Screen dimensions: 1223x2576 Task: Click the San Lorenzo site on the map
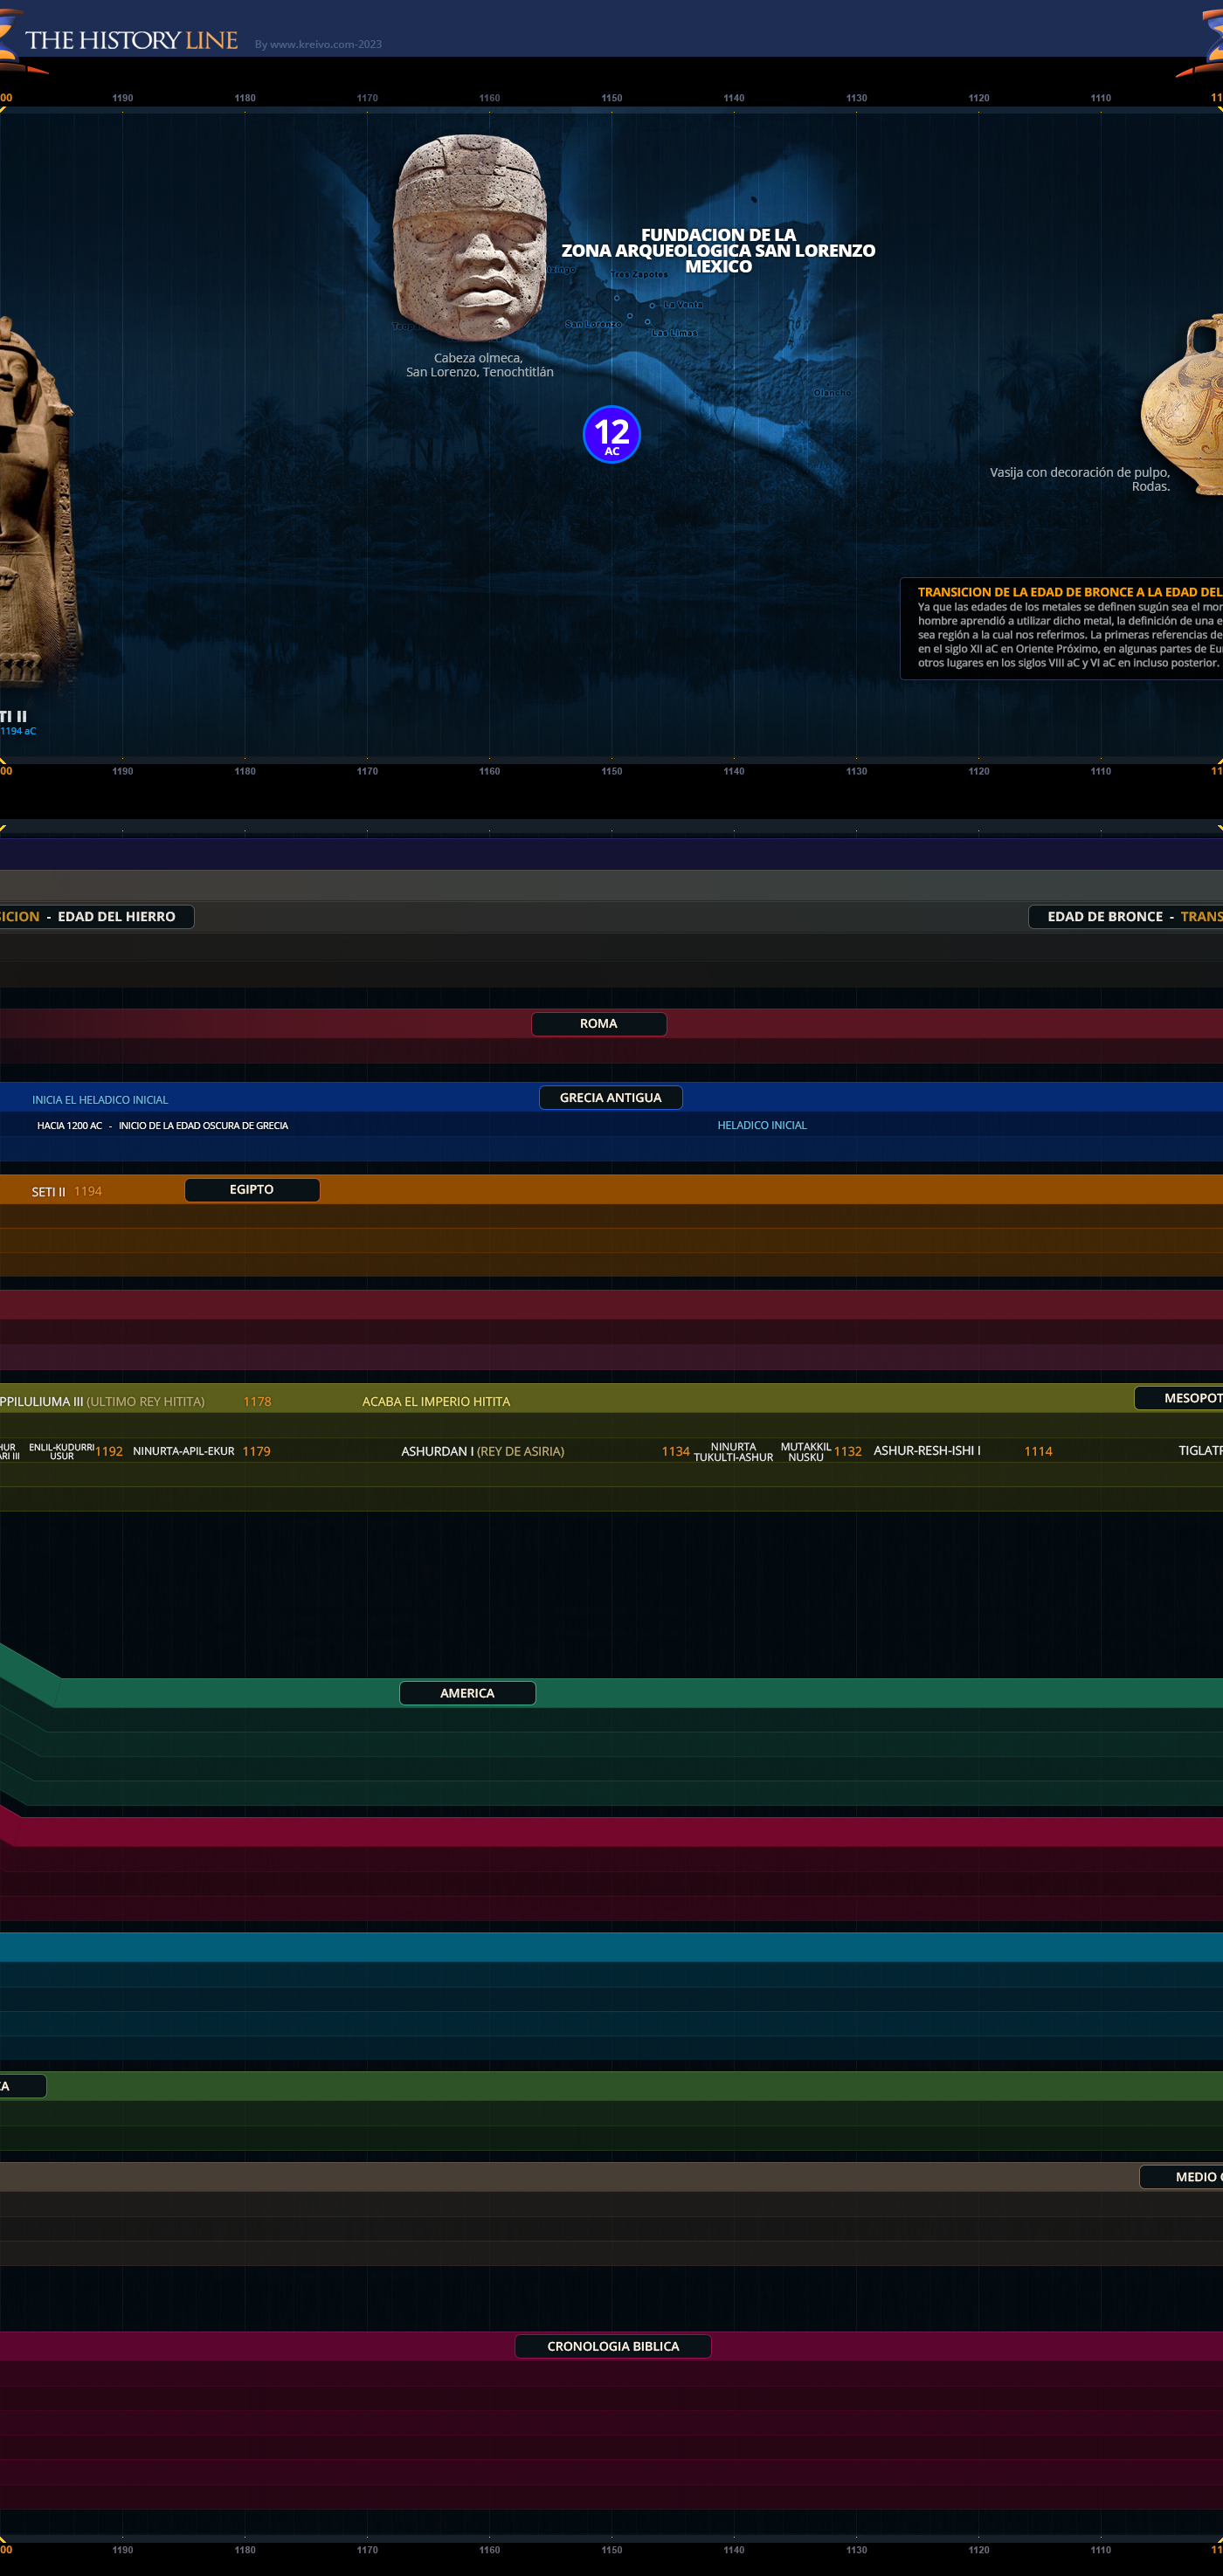pyautogui.click(x=594, y=324)
